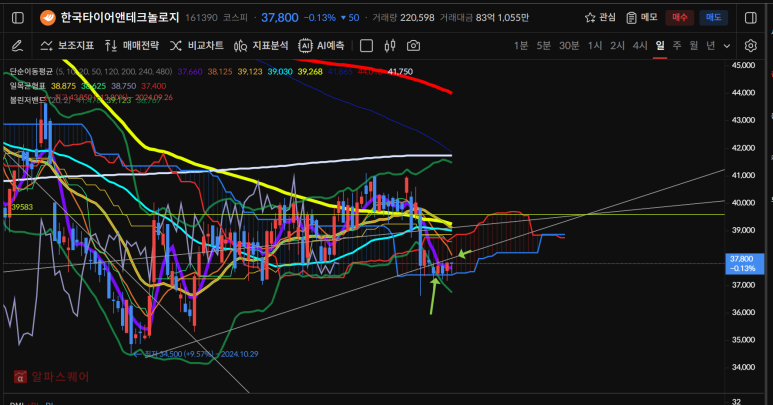Click the red 매수 buy button
The image size is (773, 405).
pos(679,18)
